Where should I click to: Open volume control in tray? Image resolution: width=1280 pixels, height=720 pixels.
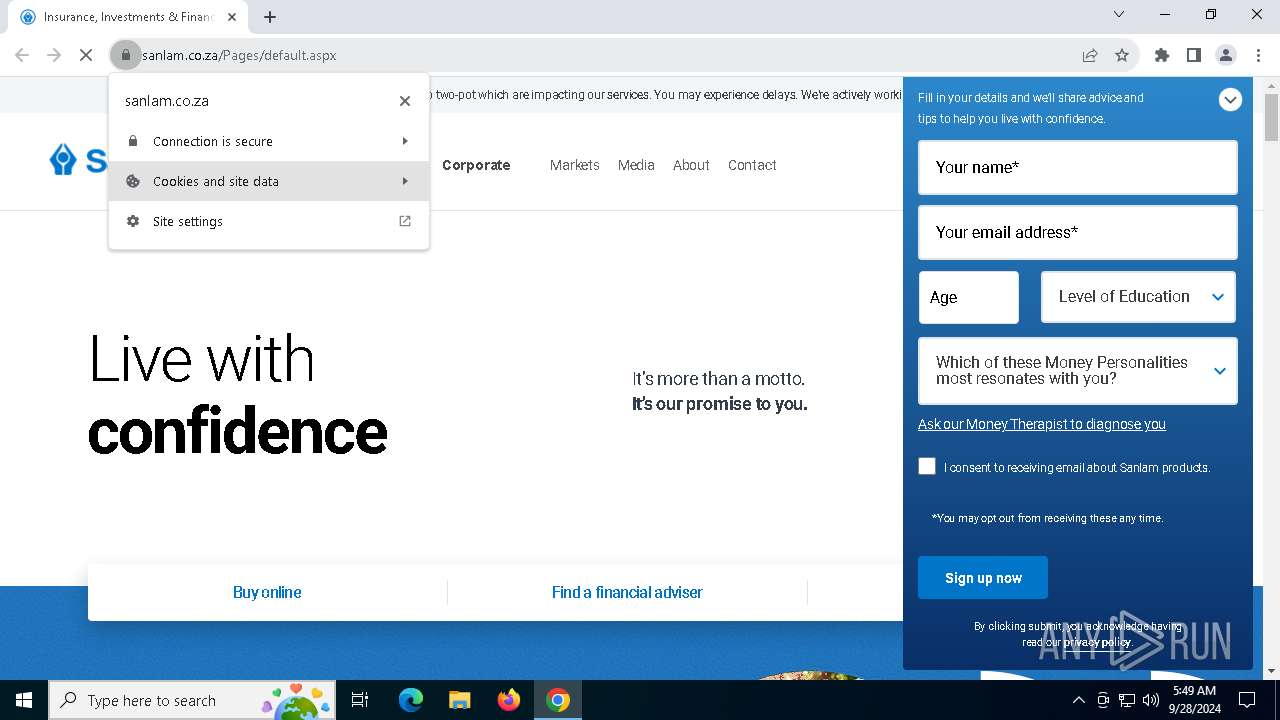click(1151, 700)
